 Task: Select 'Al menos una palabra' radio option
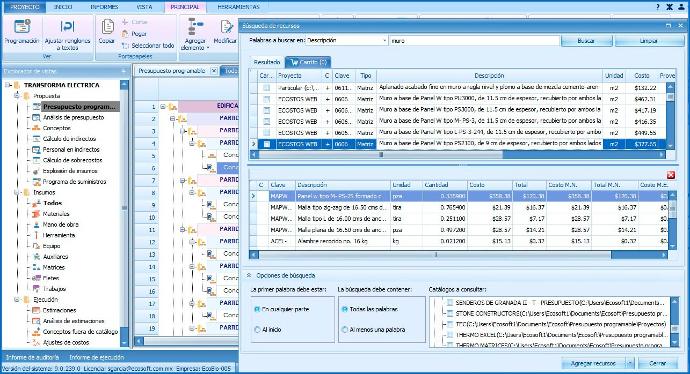click(x=345, y=330)
